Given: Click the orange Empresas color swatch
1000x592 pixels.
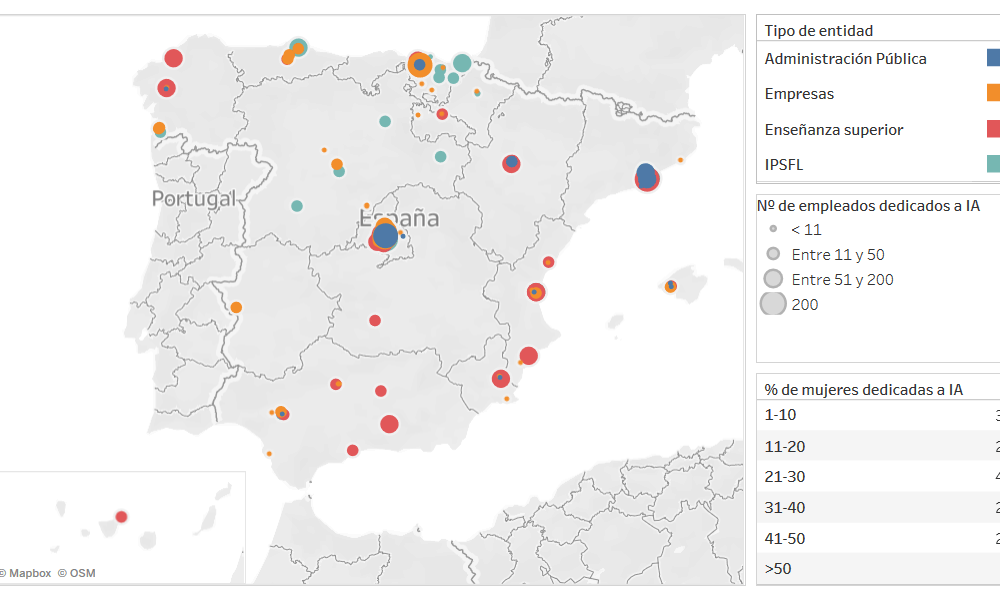Looking at the screenshot, I should (993, 93).
